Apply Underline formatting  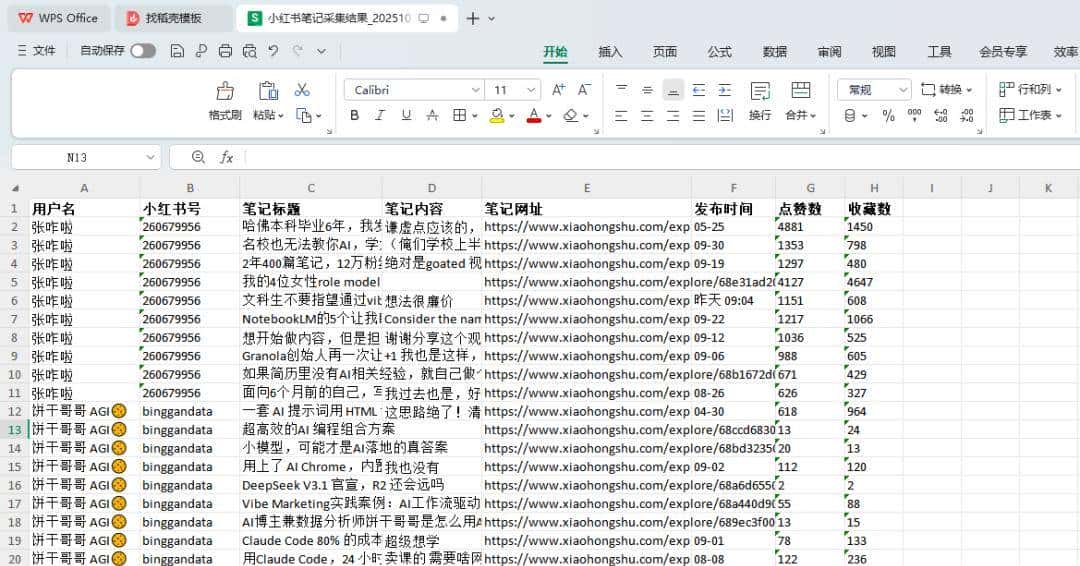[x=406, y=116]
